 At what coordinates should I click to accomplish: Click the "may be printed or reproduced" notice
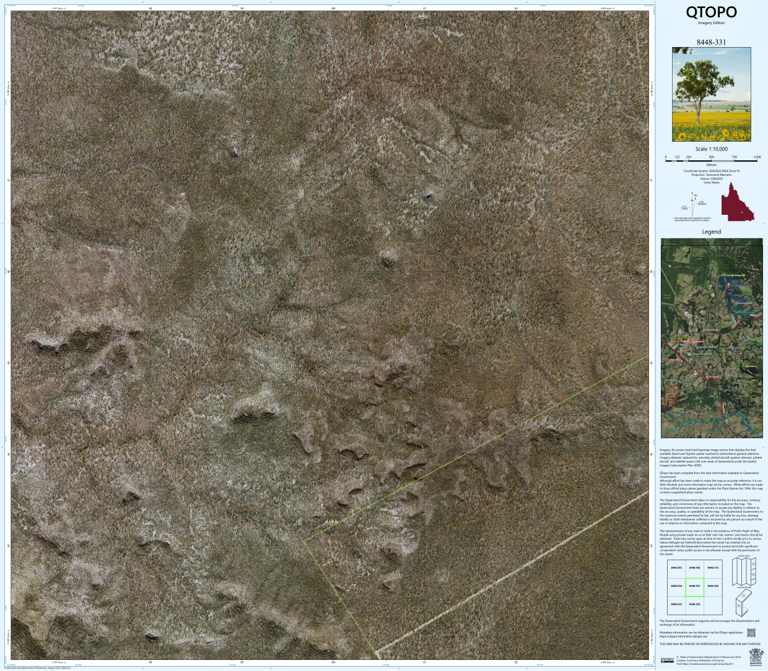click(x=710, y=644)
